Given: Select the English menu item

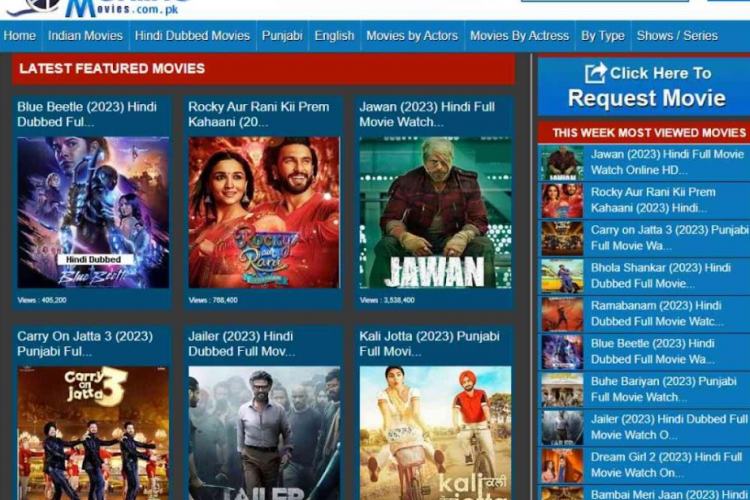Looking at the screenshot, I should coord(334,36).
